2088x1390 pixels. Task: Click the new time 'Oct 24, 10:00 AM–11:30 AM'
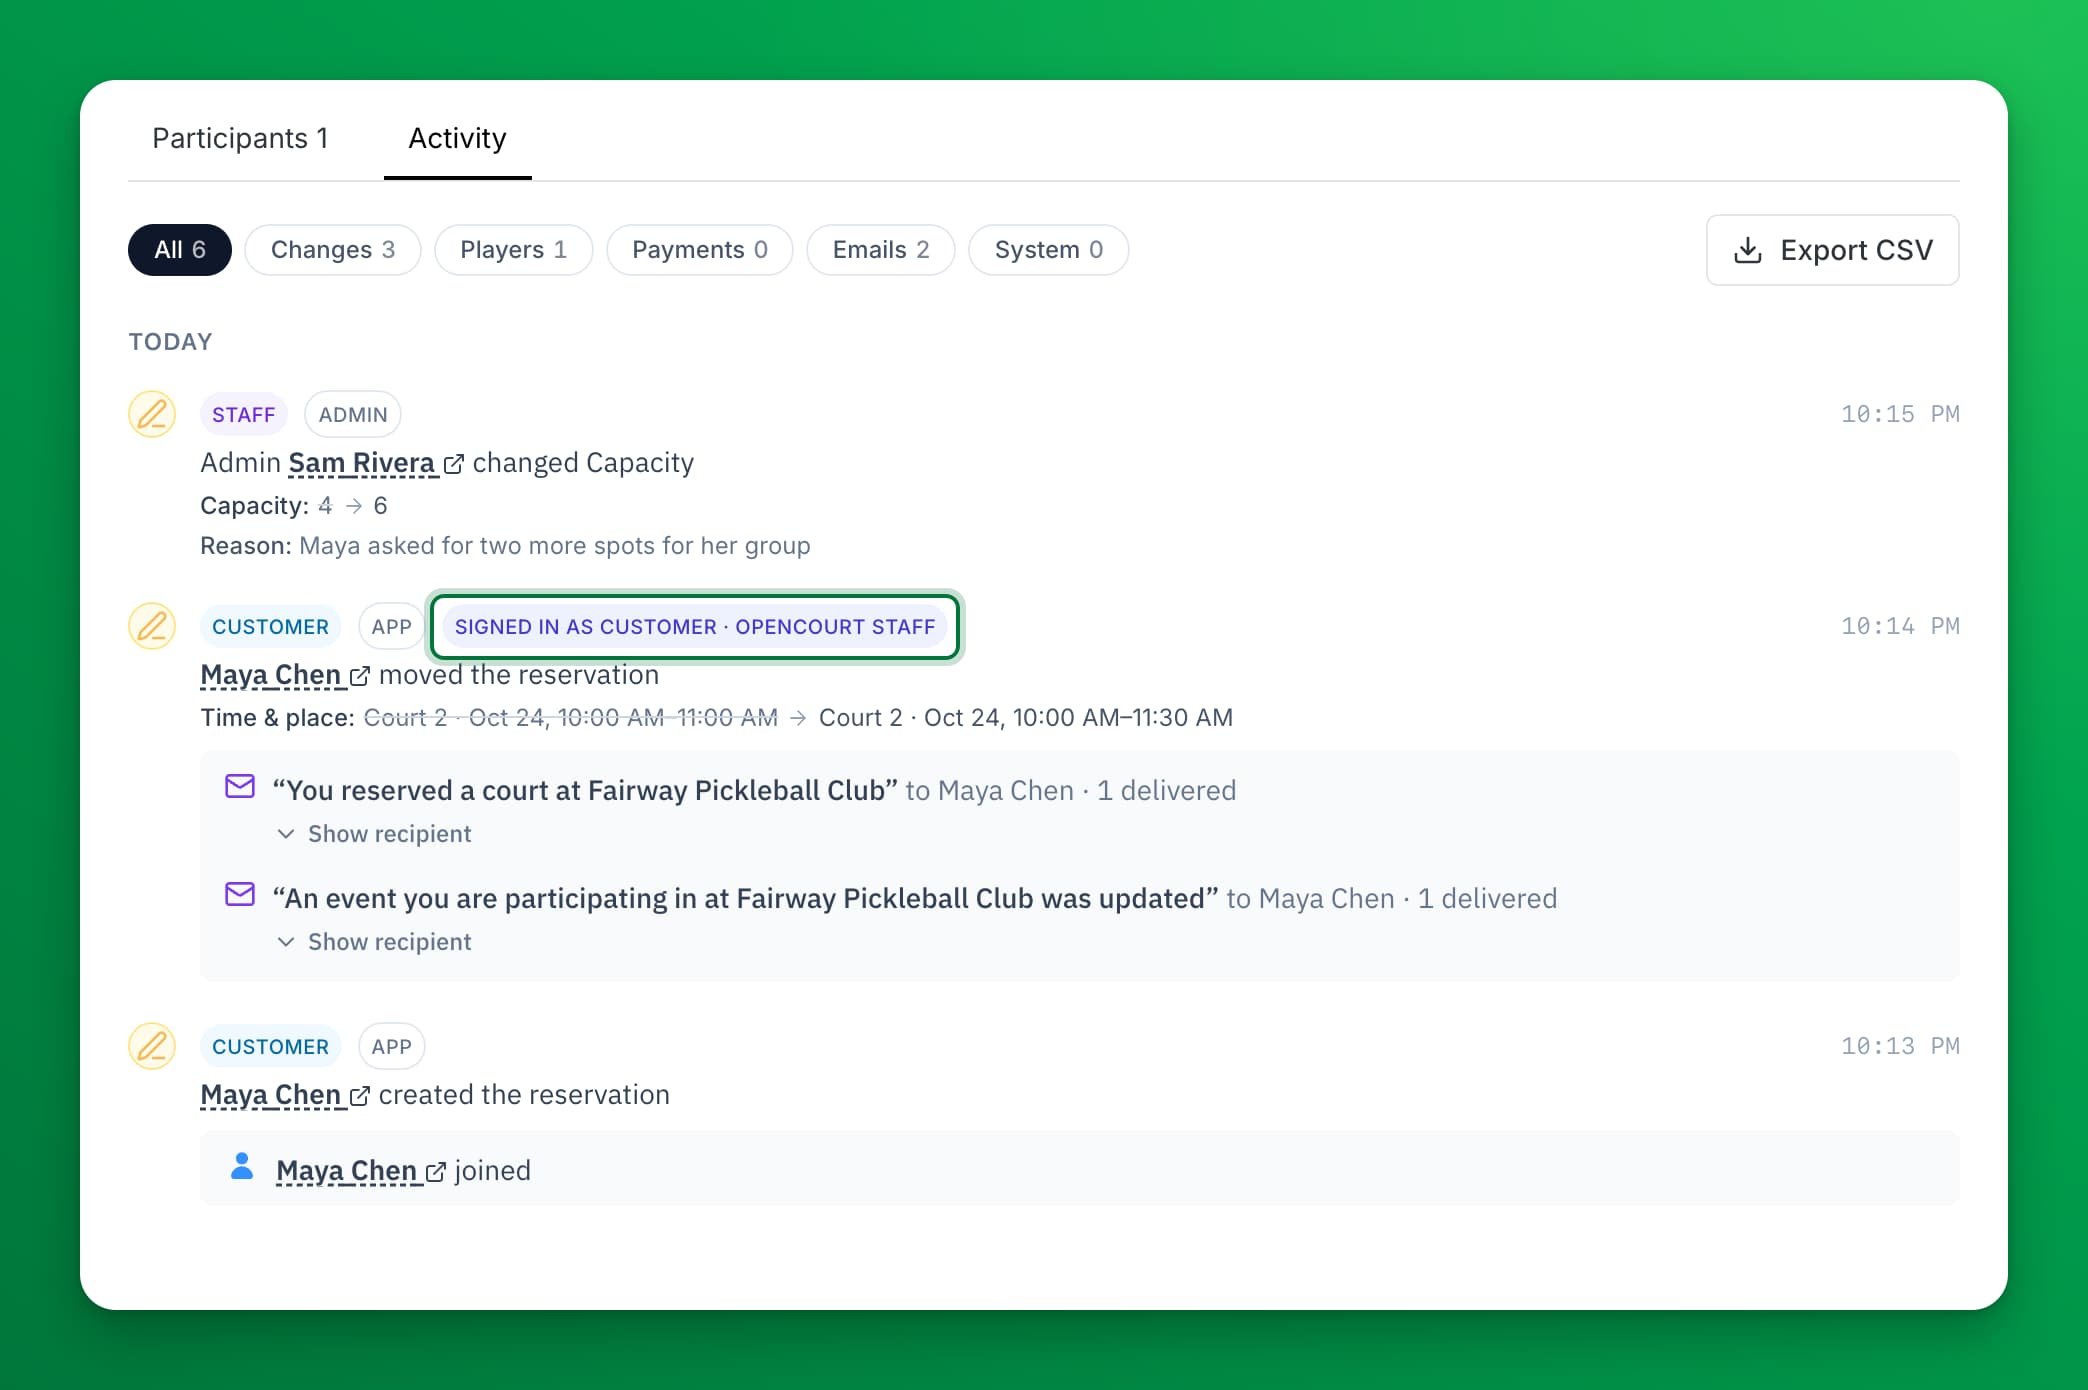(x=1078, y=718)
